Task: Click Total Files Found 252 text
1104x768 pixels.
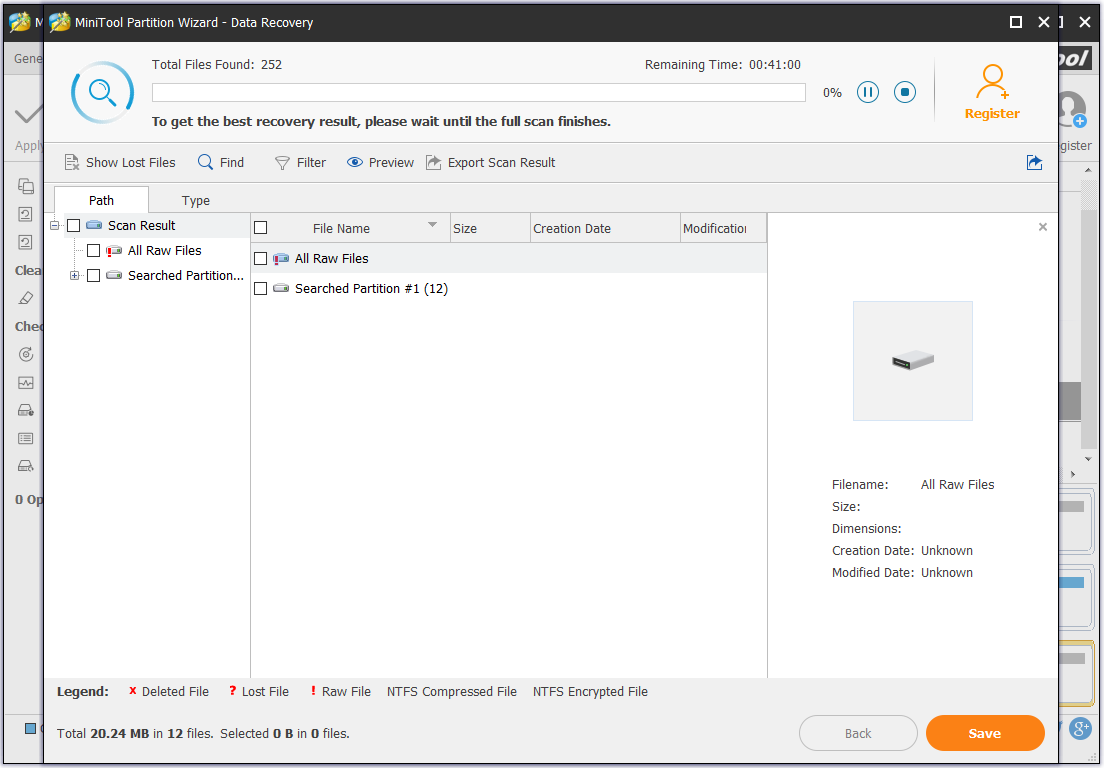Action: click(217, 65)
